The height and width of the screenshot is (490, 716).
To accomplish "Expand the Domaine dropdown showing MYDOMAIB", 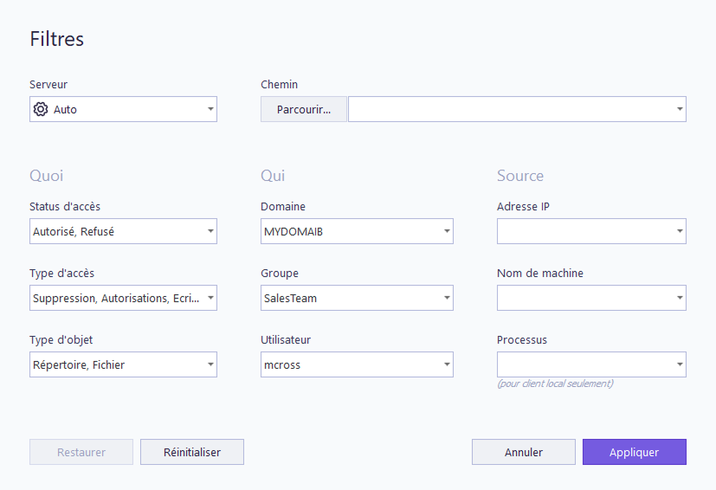I will [x=357, y=231].
